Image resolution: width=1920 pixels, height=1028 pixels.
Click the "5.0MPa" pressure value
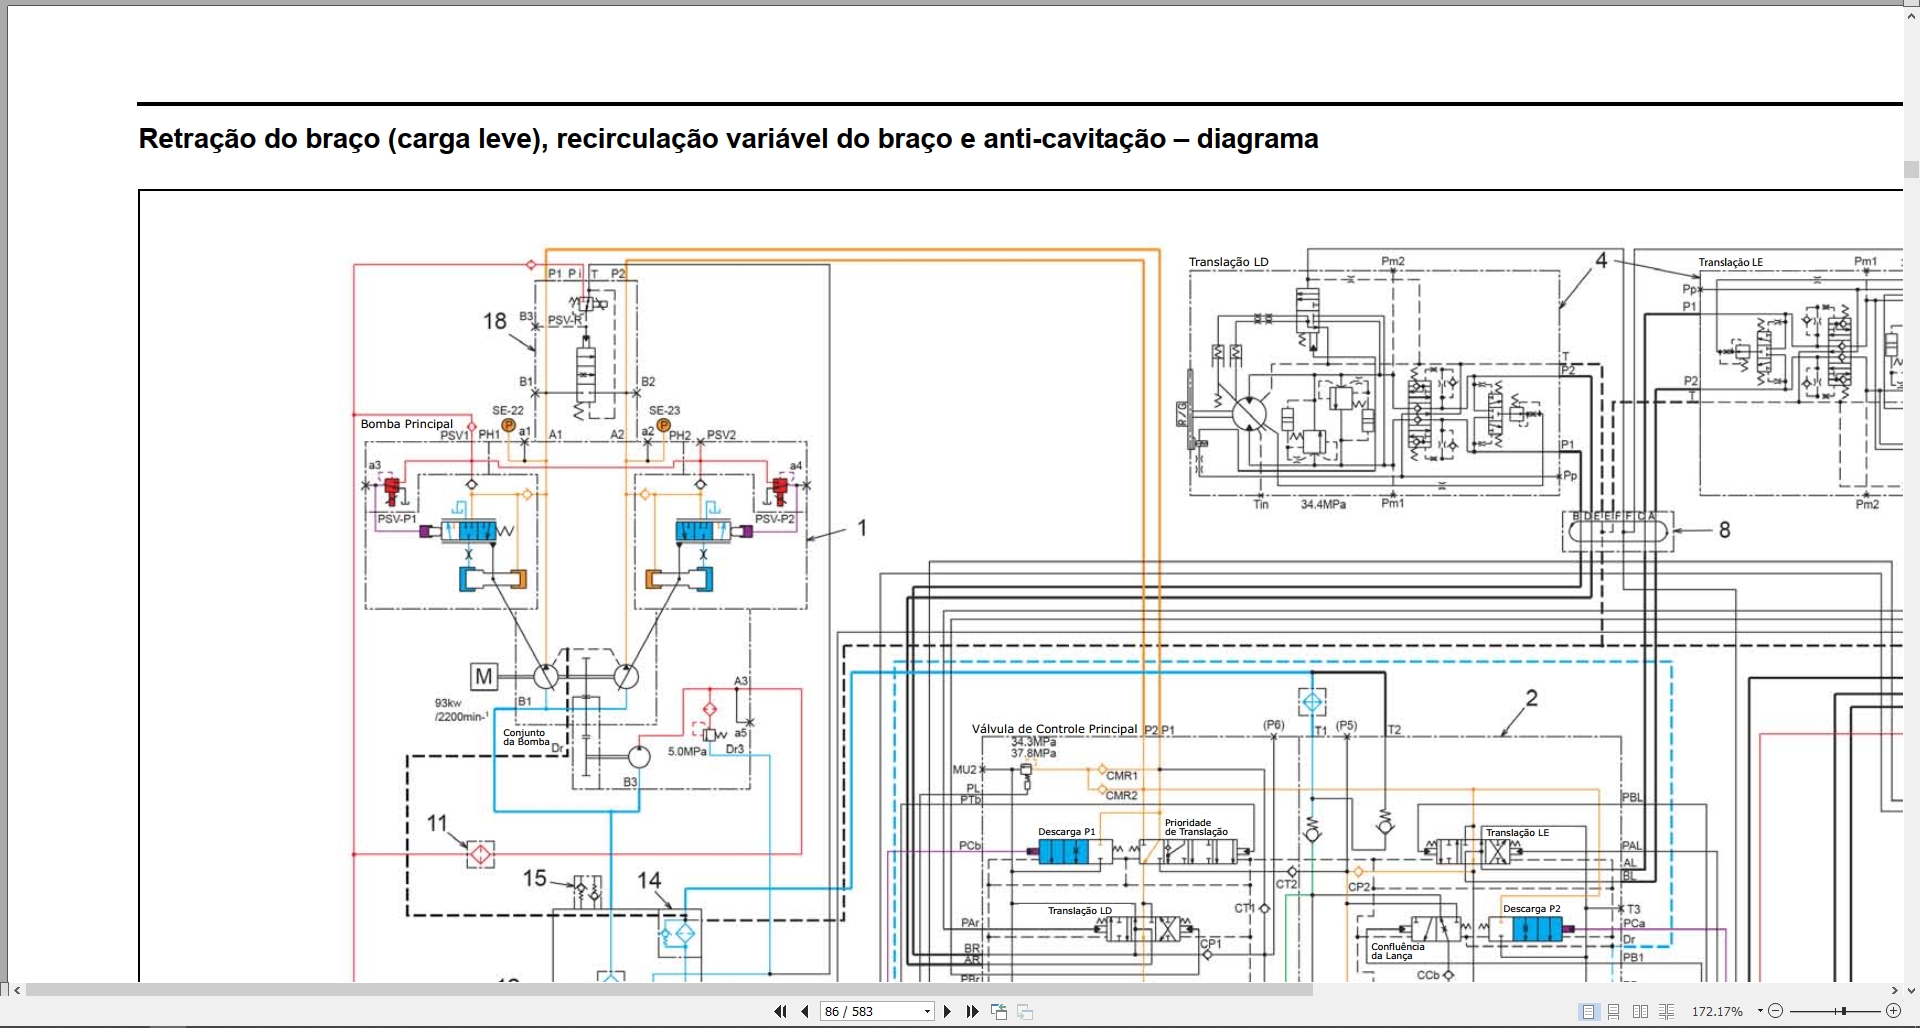[x=687, y=751]
